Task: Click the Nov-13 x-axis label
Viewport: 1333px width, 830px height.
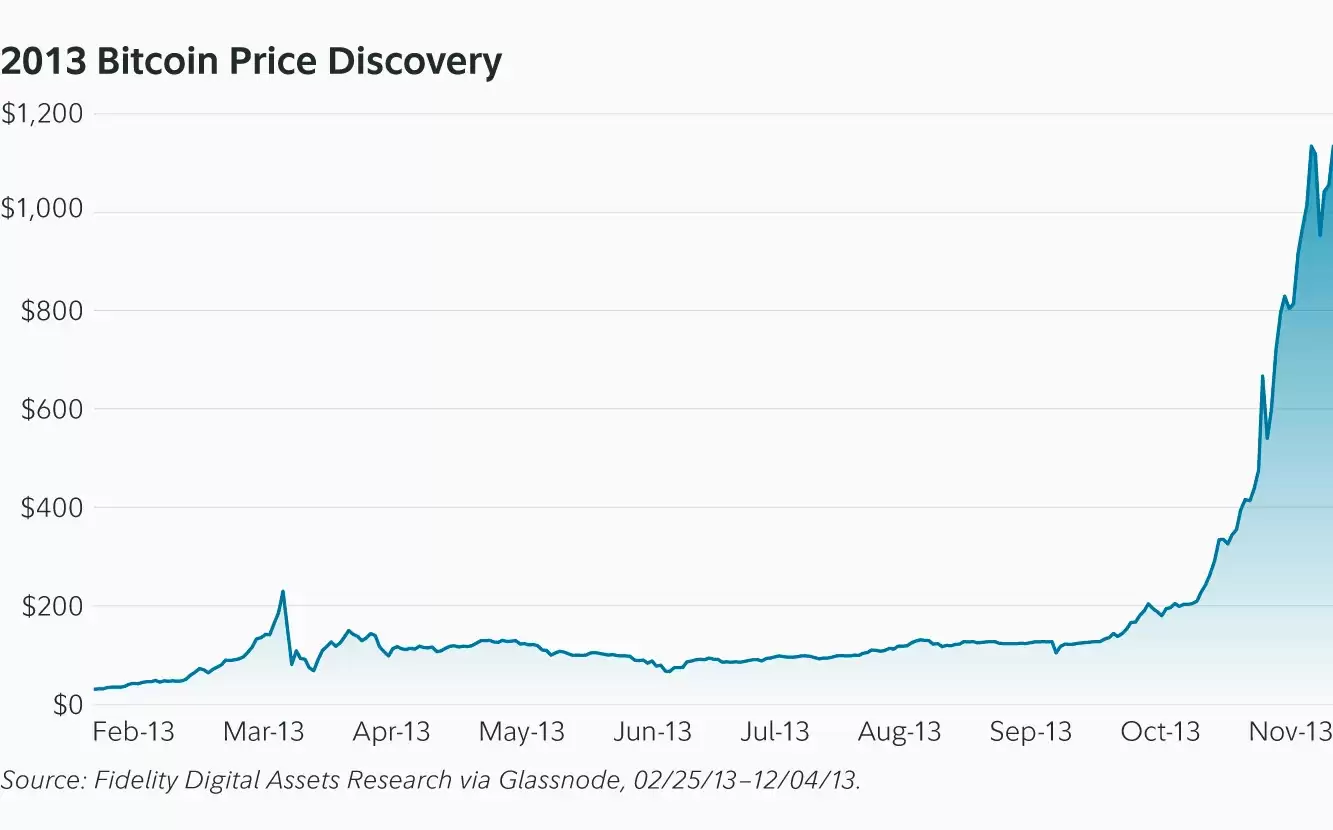Action: click(x=1291, y=732)
